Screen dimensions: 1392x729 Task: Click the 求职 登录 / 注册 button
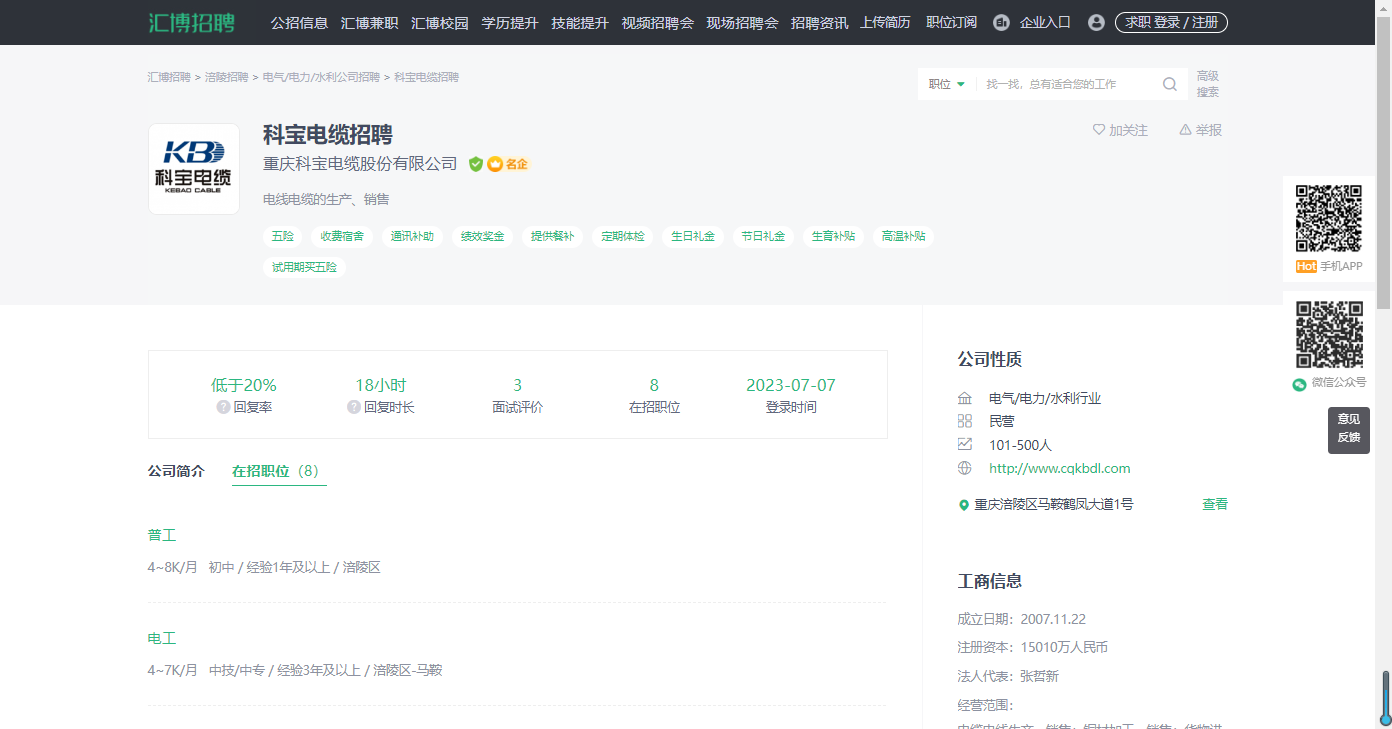1171,22
